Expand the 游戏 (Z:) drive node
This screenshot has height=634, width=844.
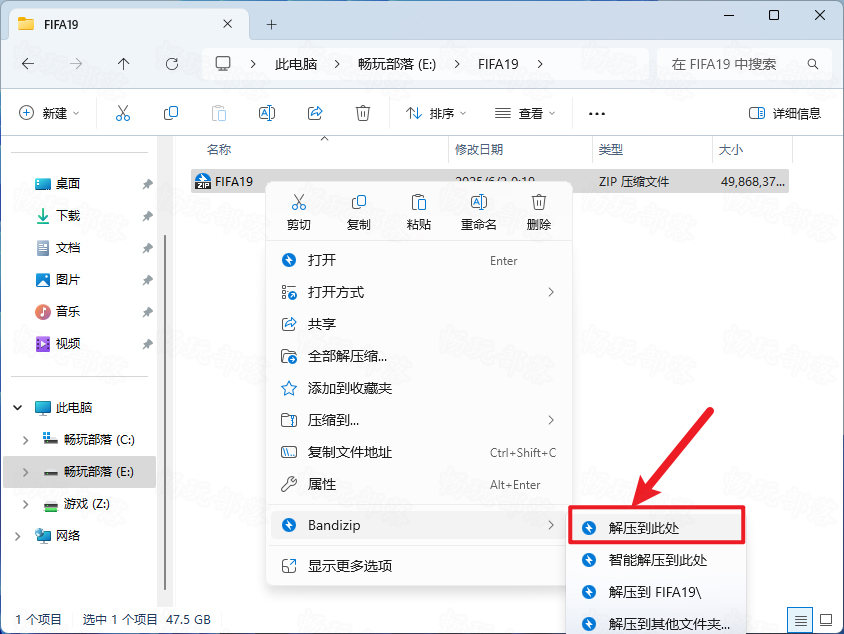point(25,504)
